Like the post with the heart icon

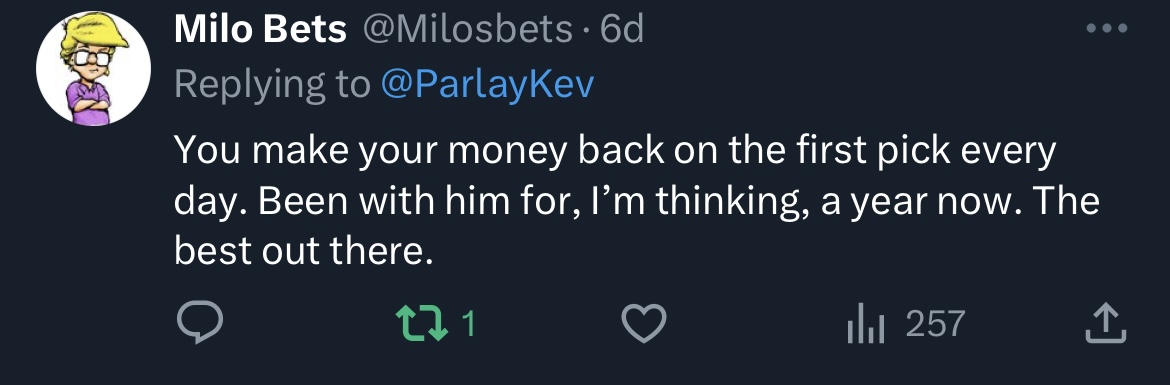pos(644,325)
